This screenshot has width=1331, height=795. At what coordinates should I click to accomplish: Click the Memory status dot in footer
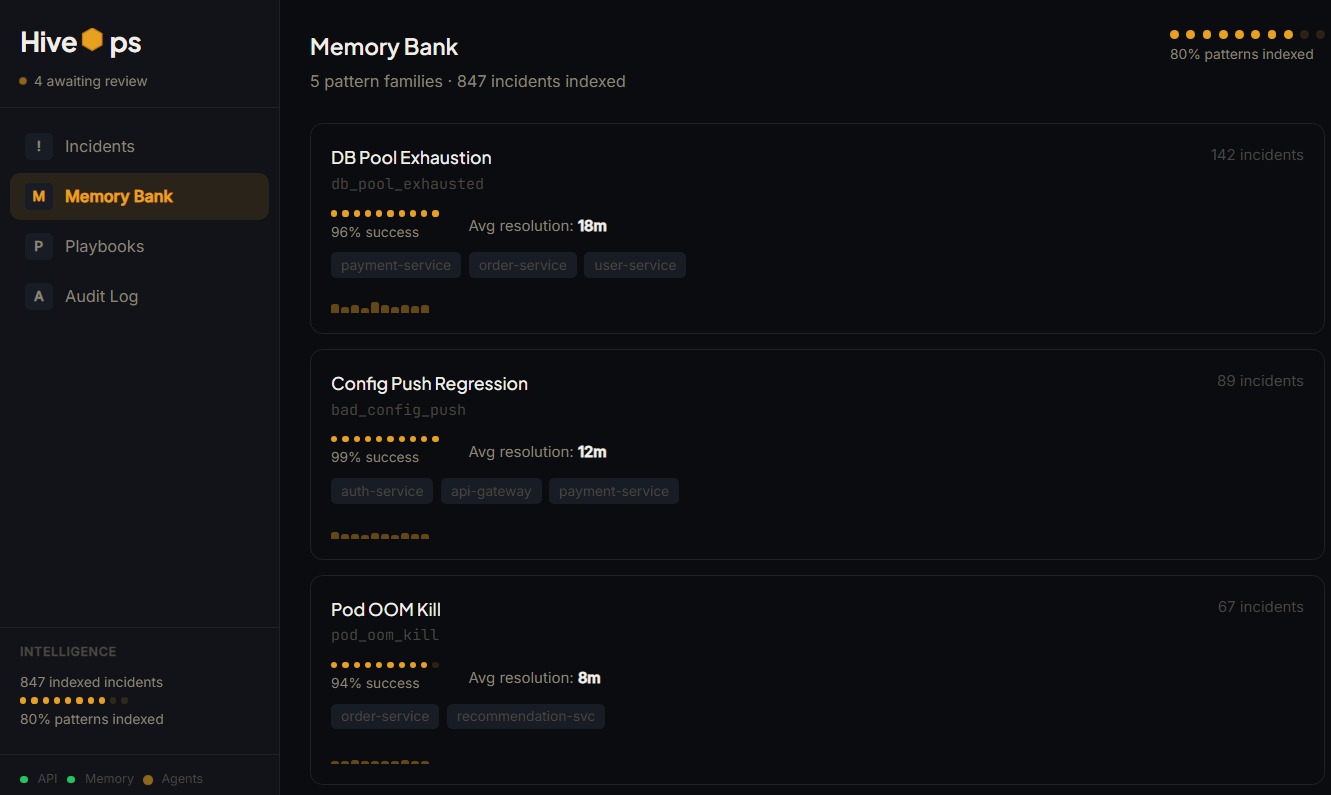71,779
